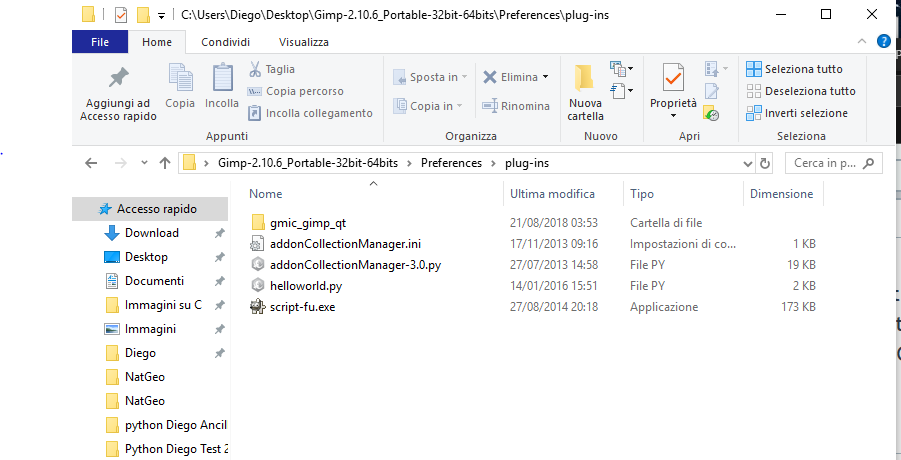
Task: Open Download in the navigation pane
Action: [x=152, y=233]
